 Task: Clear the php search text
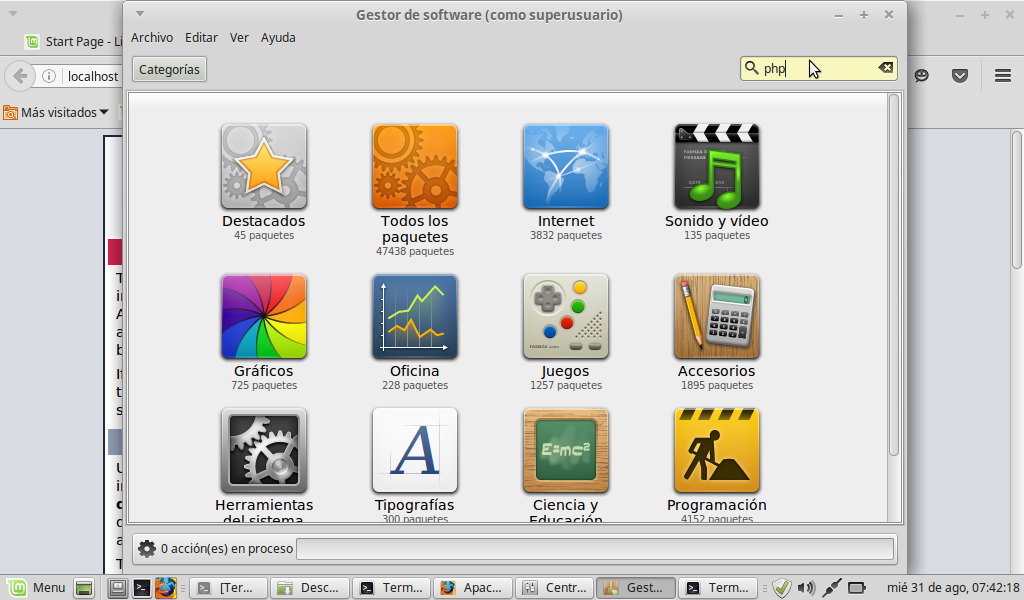coord(885,68)
